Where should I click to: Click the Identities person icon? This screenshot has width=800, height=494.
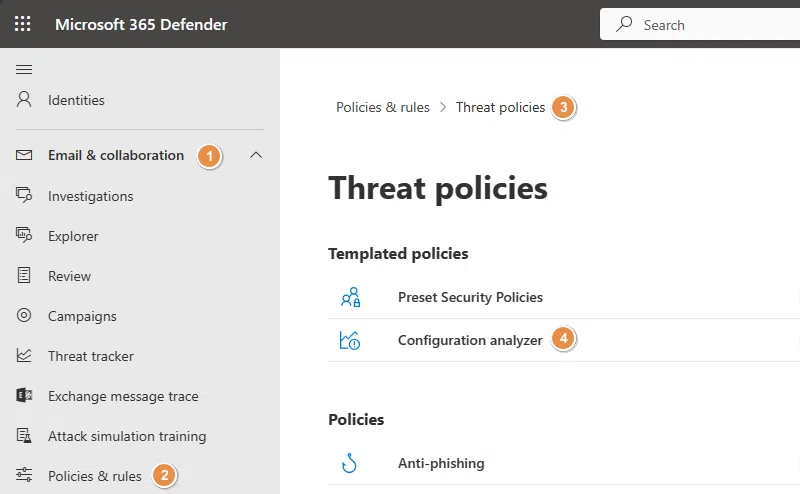click(24, 99)
